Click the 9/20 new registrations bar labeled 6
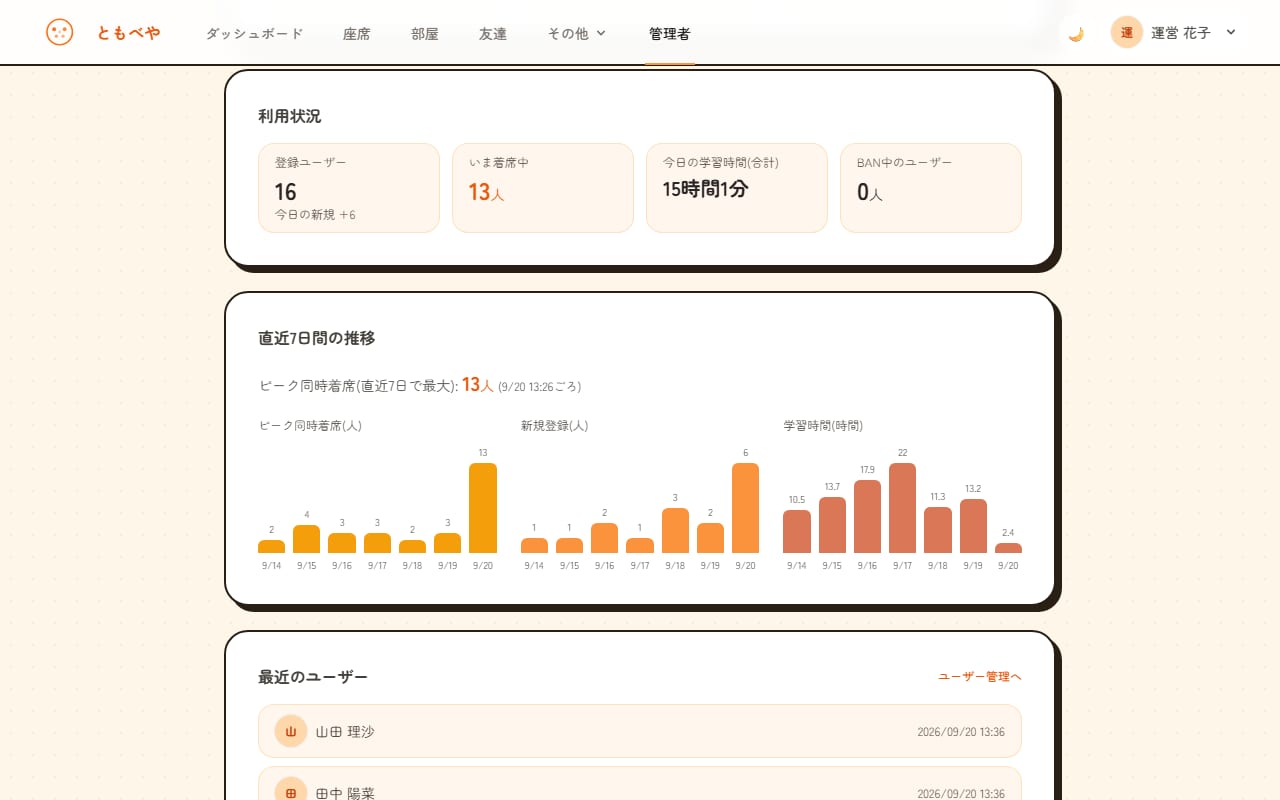This screenshot has height=800, width=1280. pos(745,508)
